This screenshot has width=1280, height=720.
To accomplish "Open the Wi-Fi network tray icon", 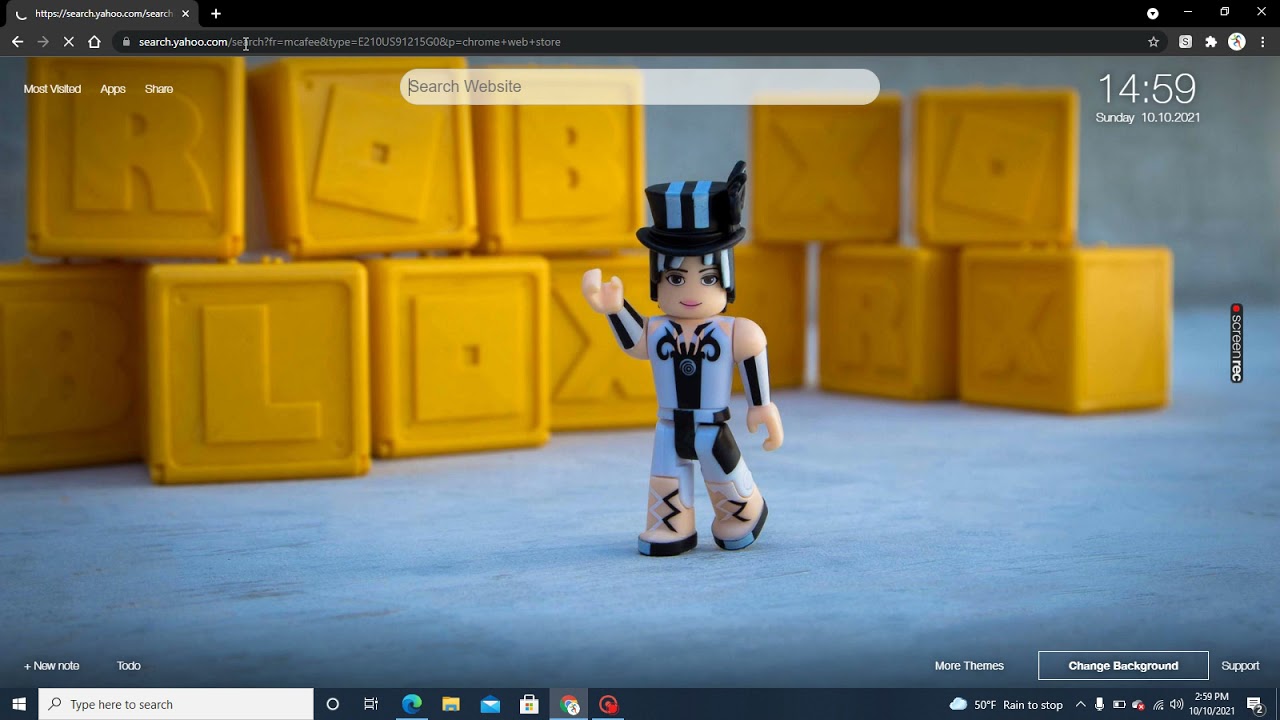I will click(1158, 704).
